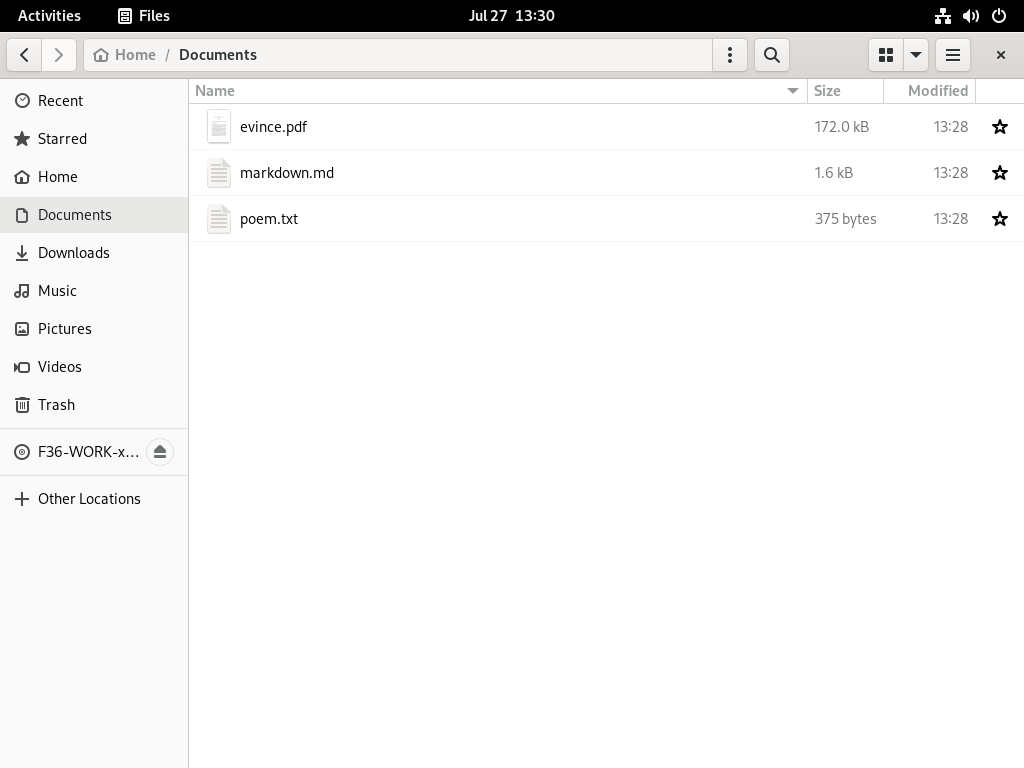The height and width of the screenshot is (768, 1024).
Task: Open search with the magnifier icon
Action: pos(772,55)
